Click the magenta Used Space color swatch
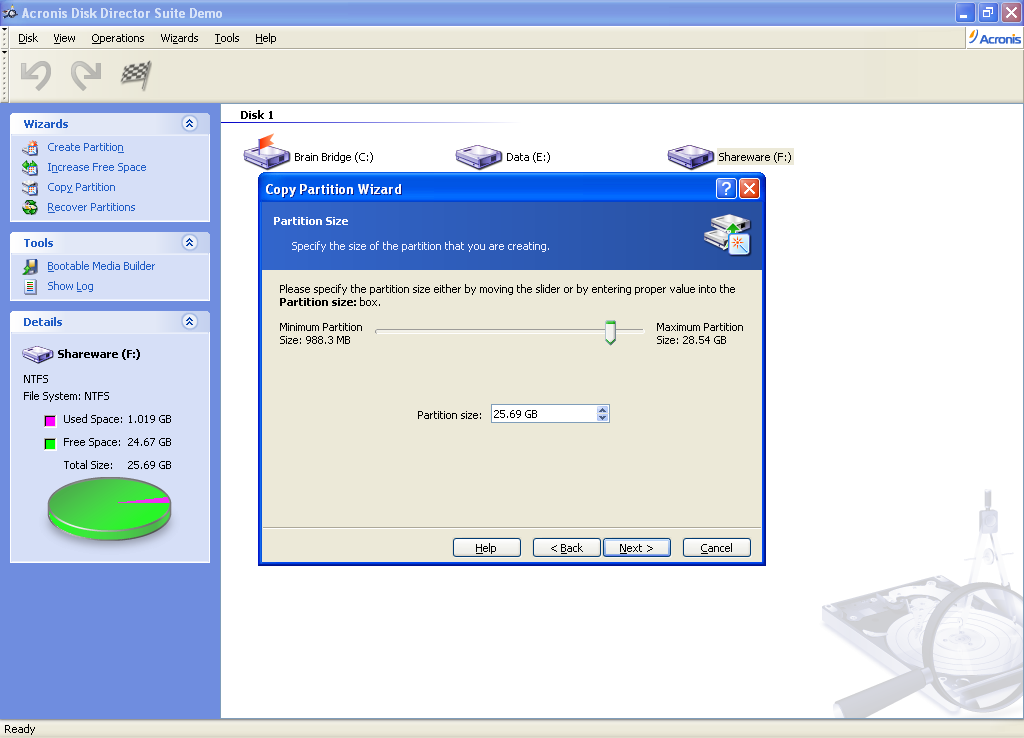 click(50, 420)
